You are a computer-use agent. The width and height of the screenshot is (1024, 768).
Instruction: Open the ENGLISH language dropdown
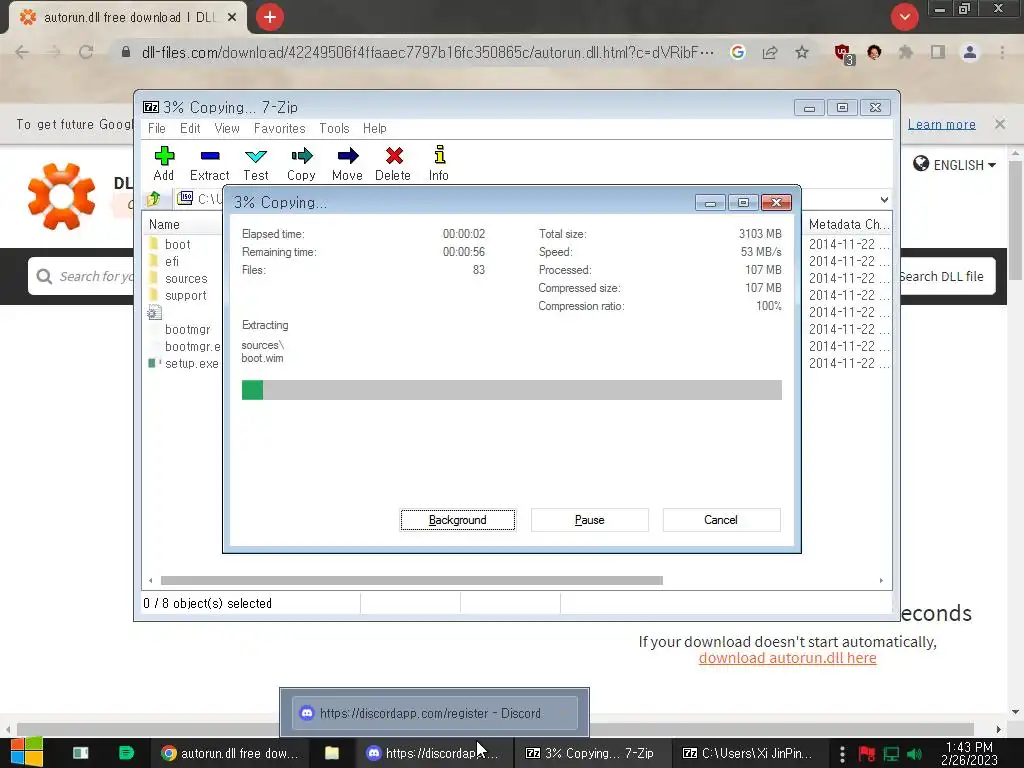point(954,165)
